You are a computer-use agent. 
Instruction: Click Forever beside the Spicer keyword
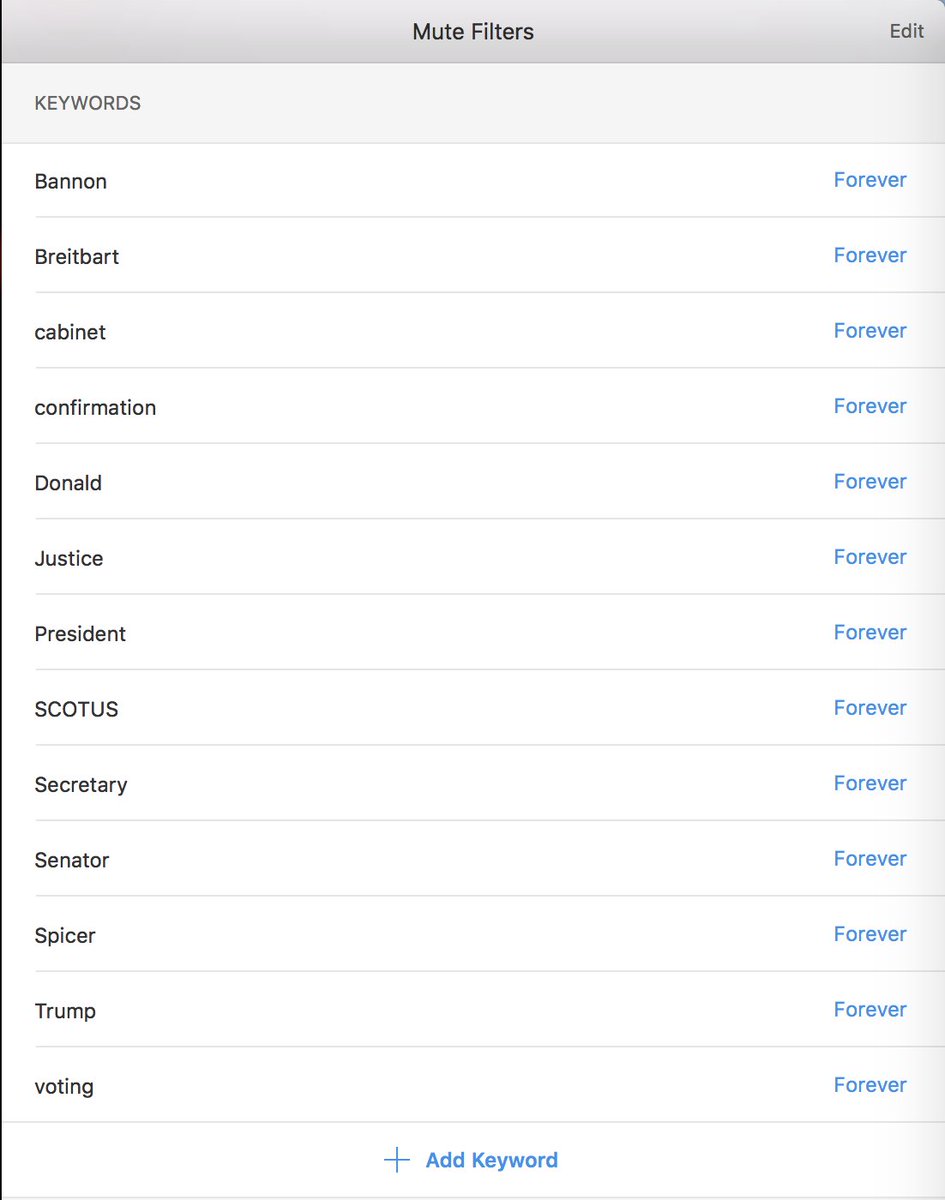[870, 934]
